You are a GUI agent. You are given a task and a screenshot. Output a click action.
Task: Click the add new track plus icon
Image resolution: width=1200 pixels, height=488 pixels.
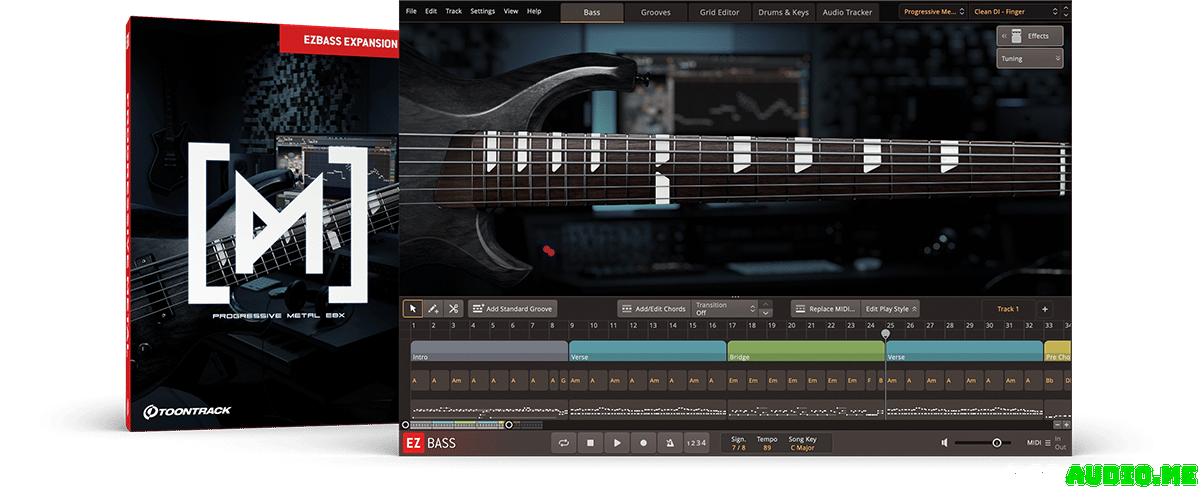[x=1044, y=309]
